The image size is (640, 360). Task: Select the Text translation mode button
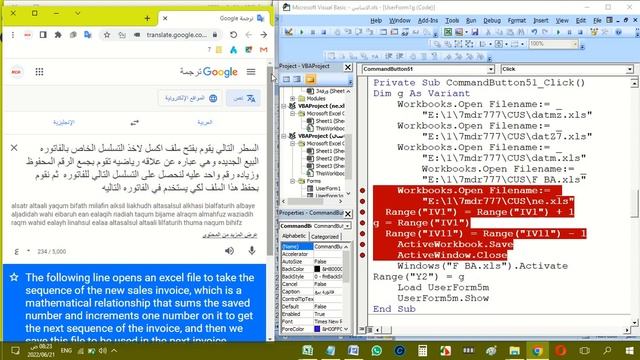pyautogui.click(x=244, y=98)
